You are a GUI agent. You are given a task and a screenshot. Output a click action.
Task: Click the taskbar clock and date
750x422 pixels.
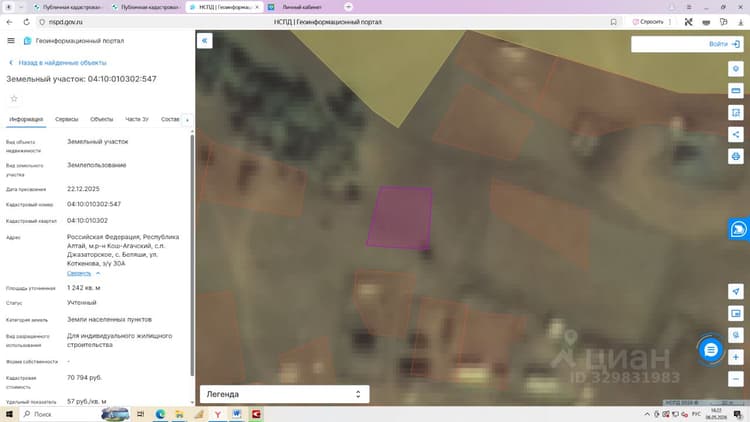(x=716, y=414)
